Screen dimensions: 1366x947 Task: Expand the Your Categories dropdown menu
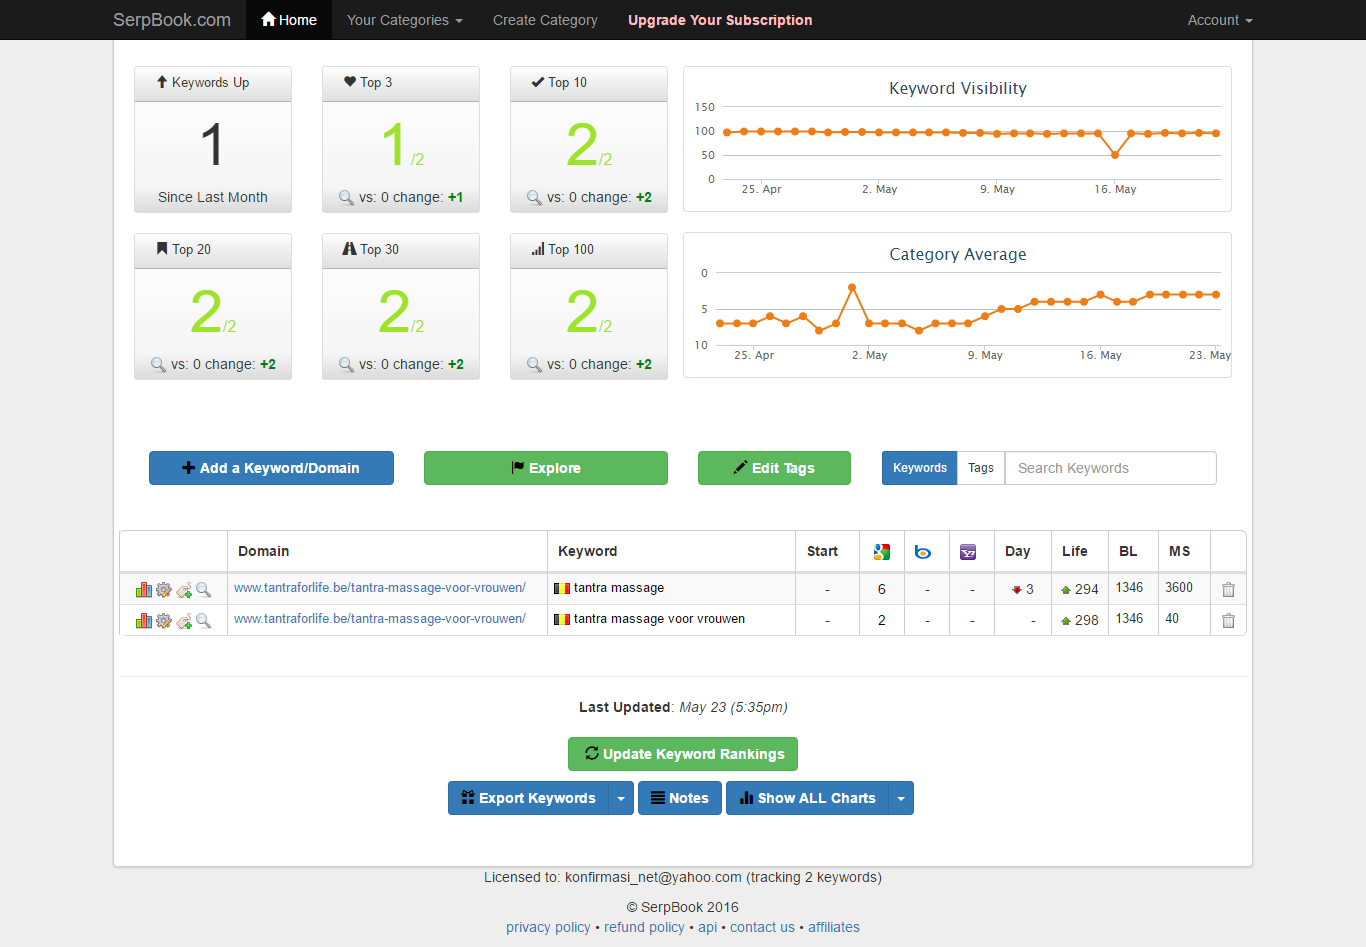[404, 20]
